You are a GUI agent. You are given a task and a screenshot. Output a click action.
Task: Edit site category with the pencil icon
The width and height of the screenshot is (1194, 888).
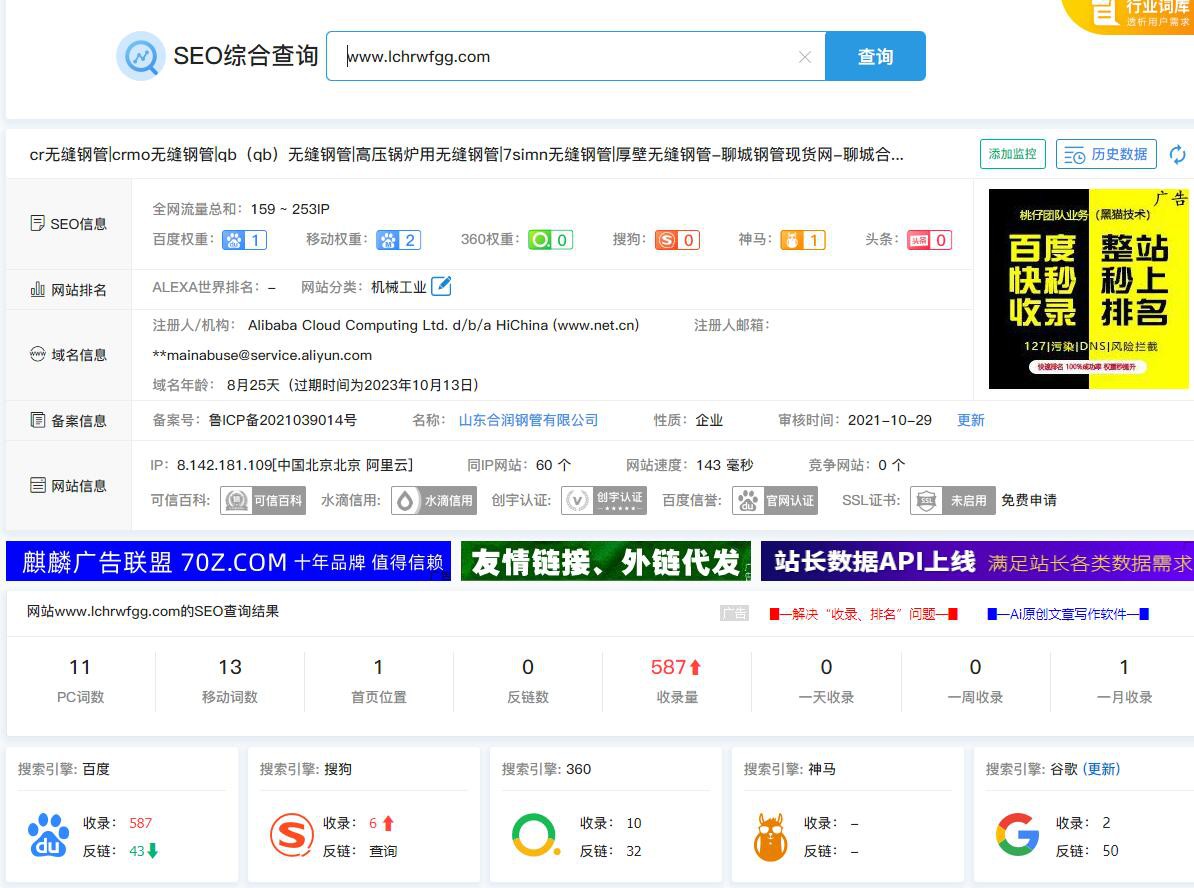(x=441, y=286)
